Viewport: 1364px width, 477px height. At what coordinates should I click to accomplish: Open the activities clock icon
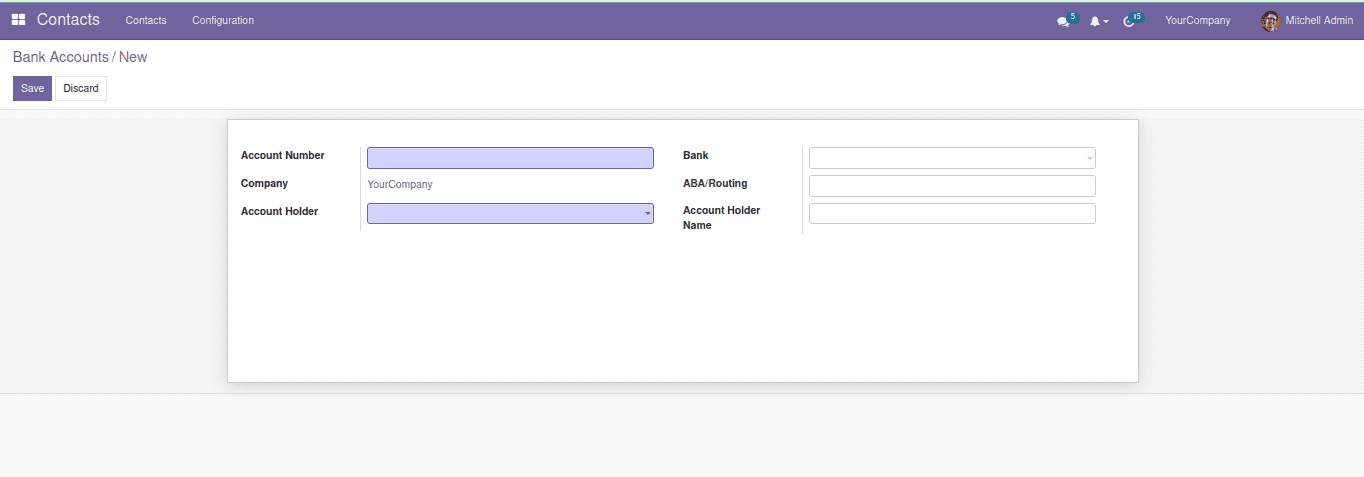[x=1130, y=21]
